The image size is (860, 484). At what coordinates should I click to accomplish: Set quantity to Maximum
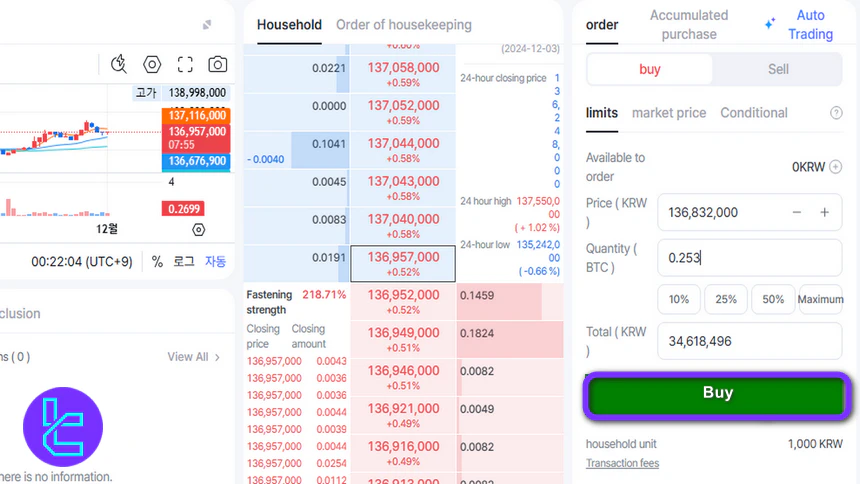[821, 299]
